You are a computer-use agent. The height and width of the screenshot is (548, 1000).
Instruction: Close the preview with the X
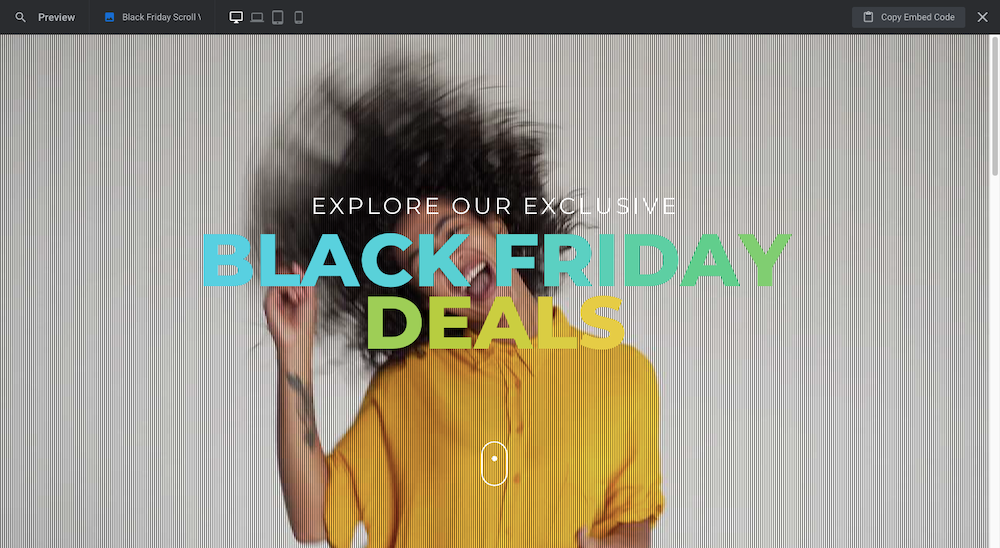pos(983,17)
